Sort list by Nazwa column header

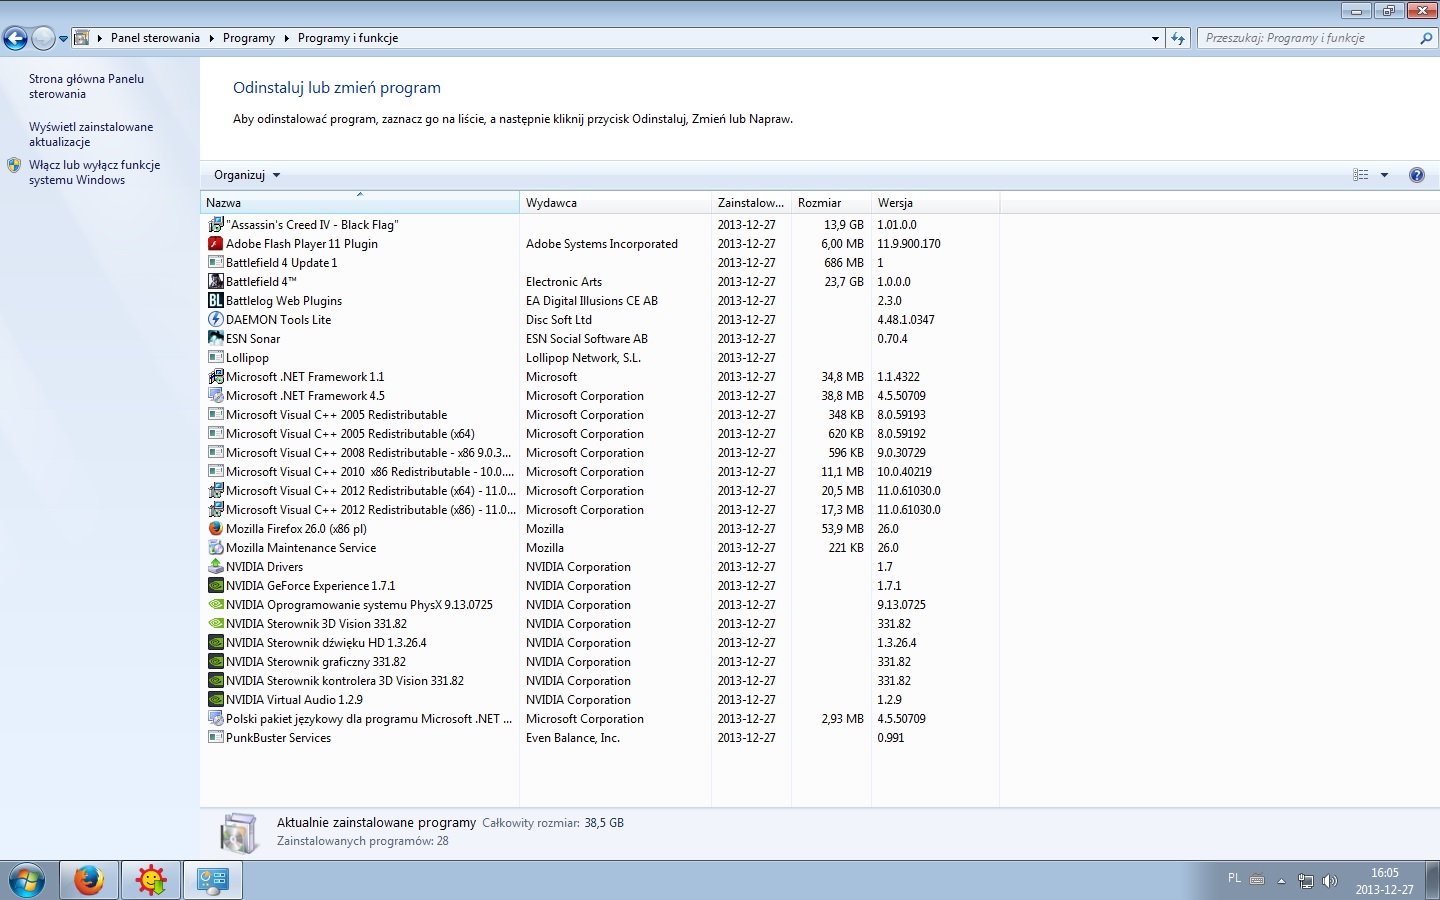pyautogui.click(x=360, y=203)
